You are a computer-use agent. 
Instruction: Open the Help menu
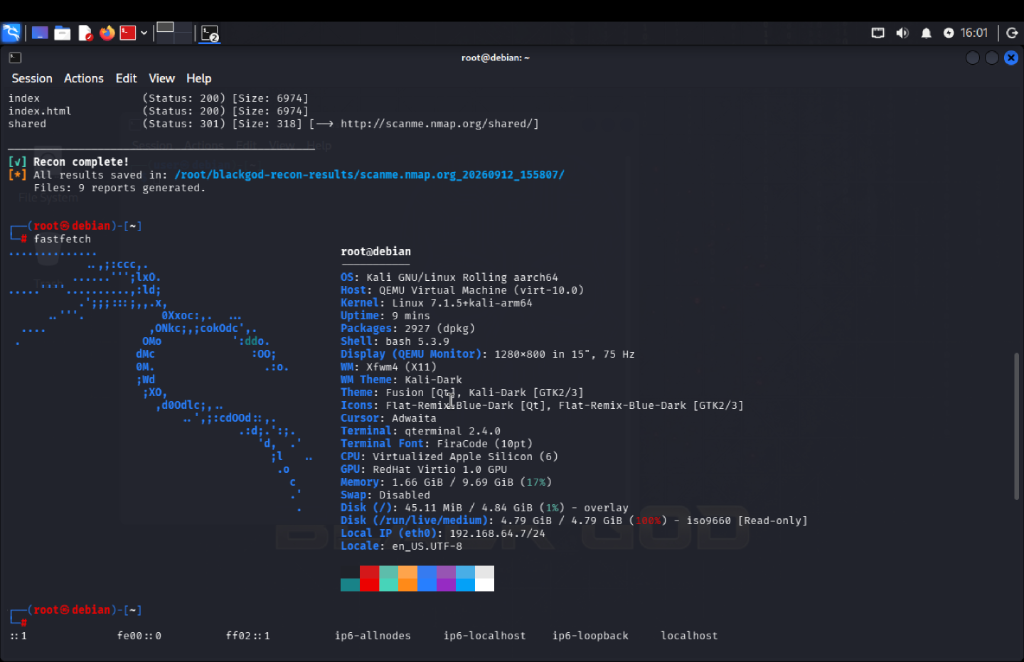click(199, 78)
